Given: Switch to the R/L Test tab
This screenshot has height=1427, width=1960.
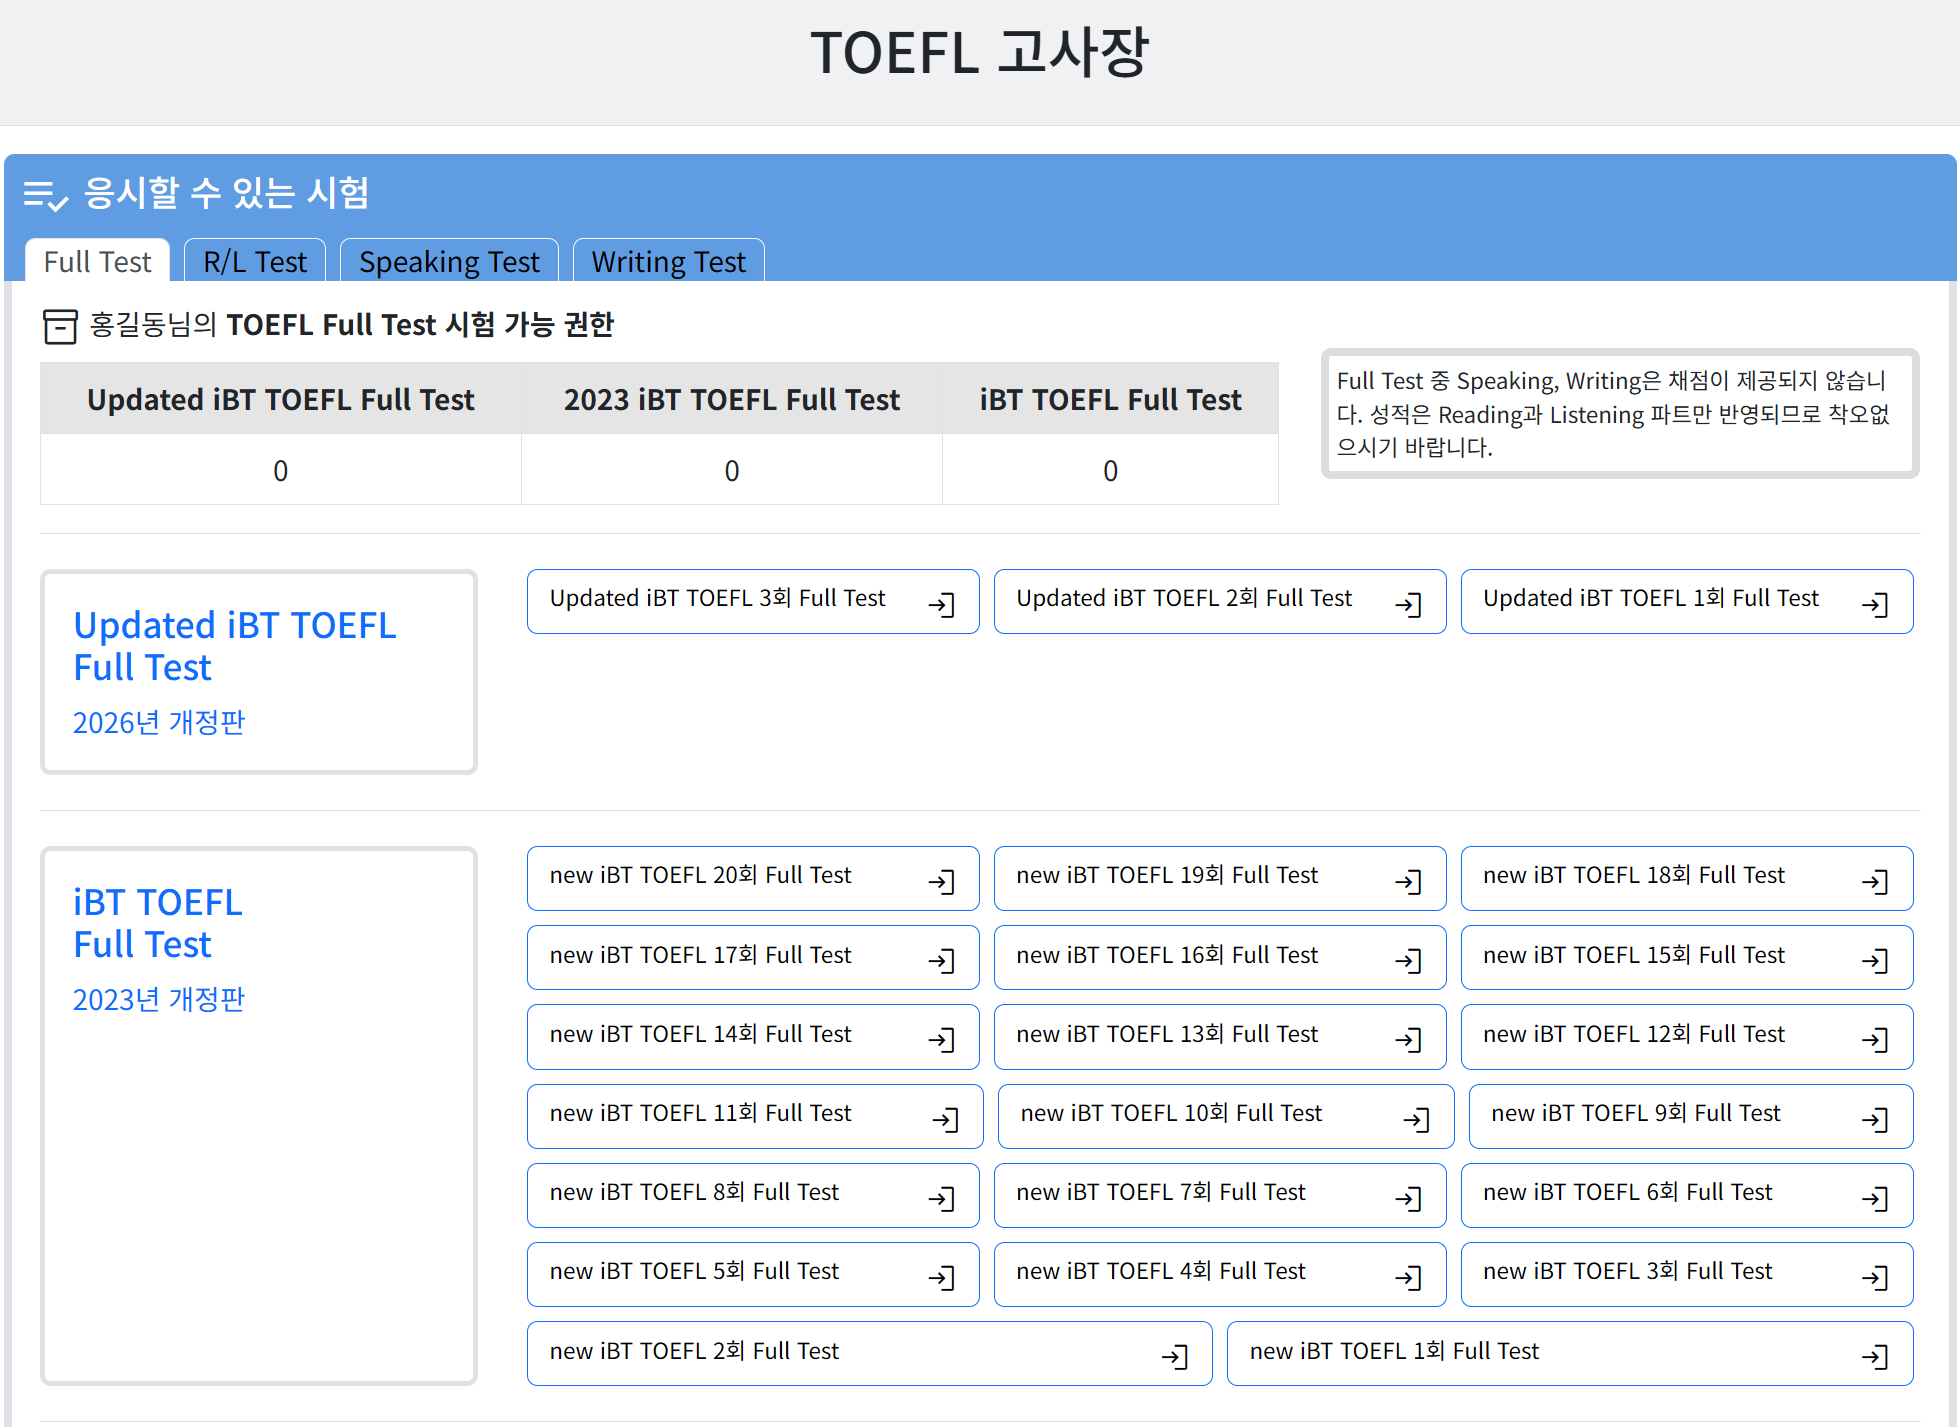Looking at the screenshot, I should [x=255, y=262].
